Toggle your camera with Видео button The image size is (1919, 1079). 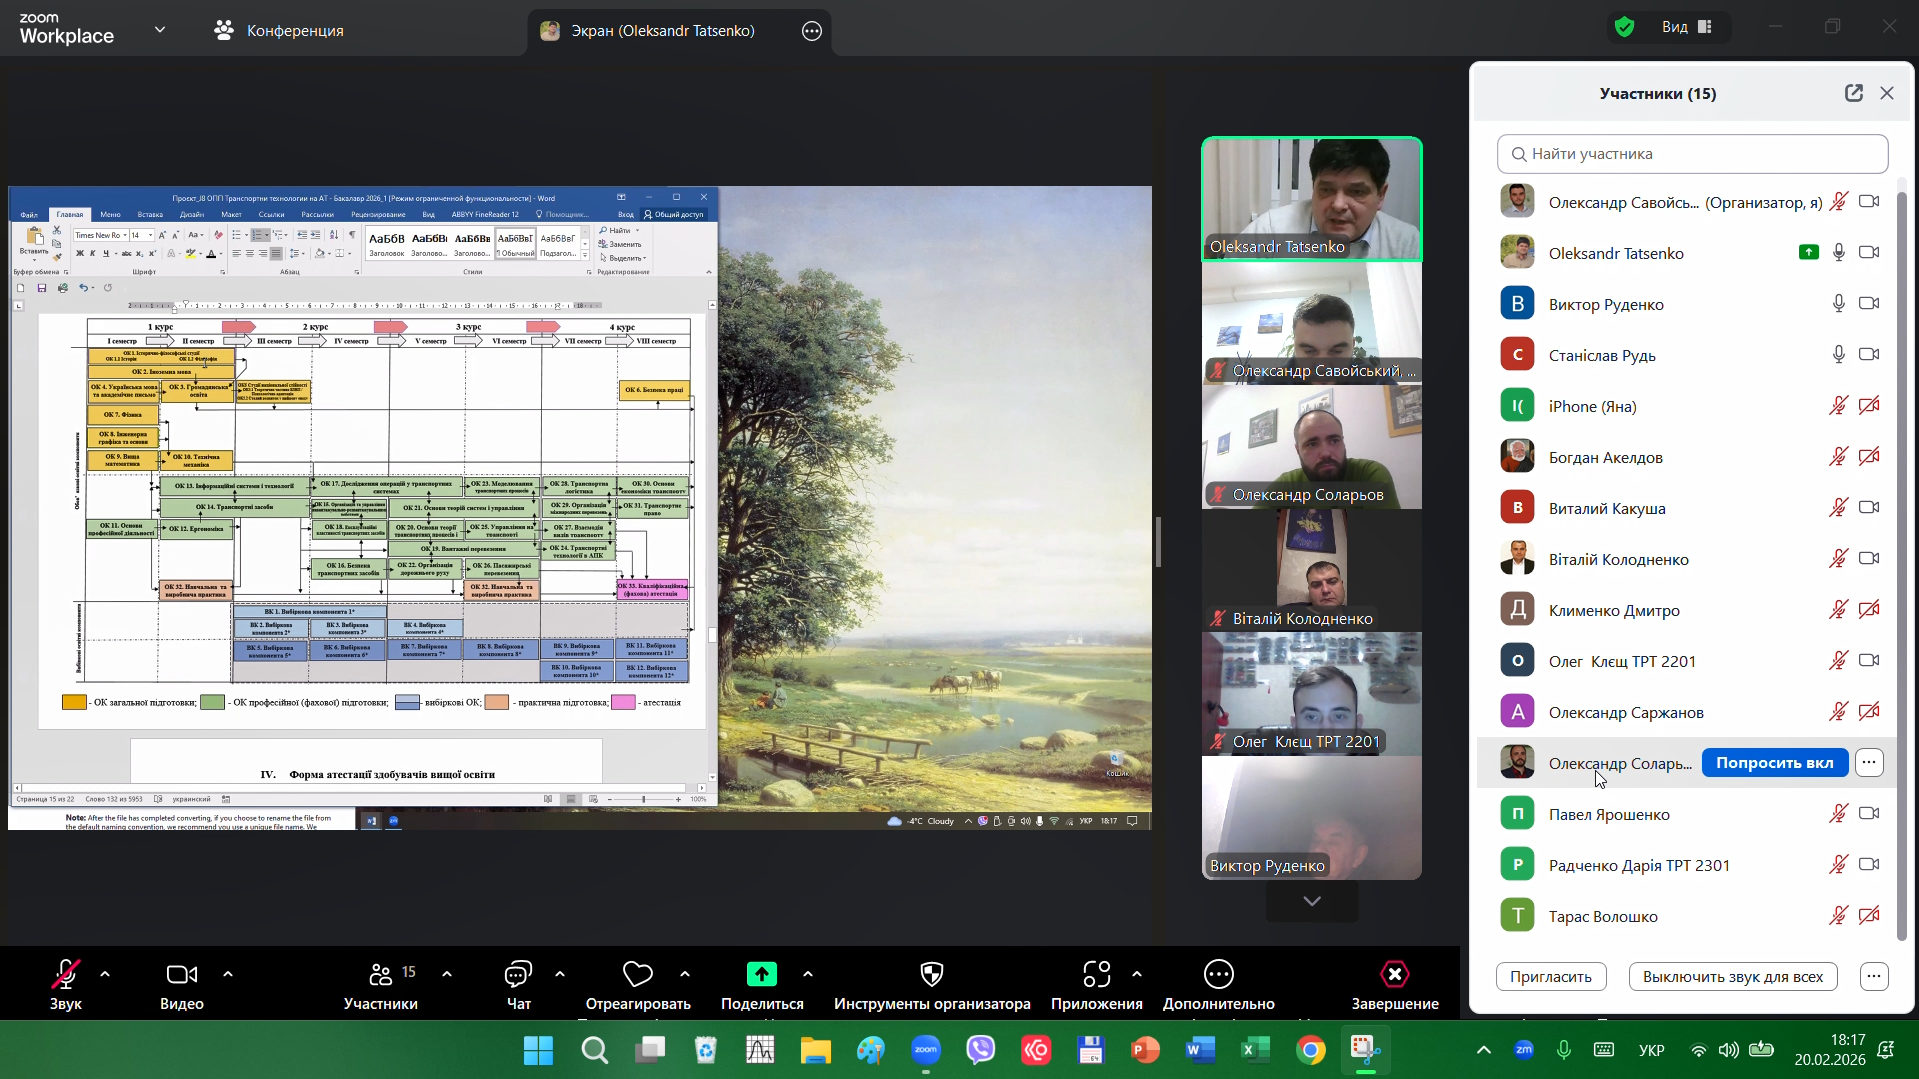(x=181, y=975)
